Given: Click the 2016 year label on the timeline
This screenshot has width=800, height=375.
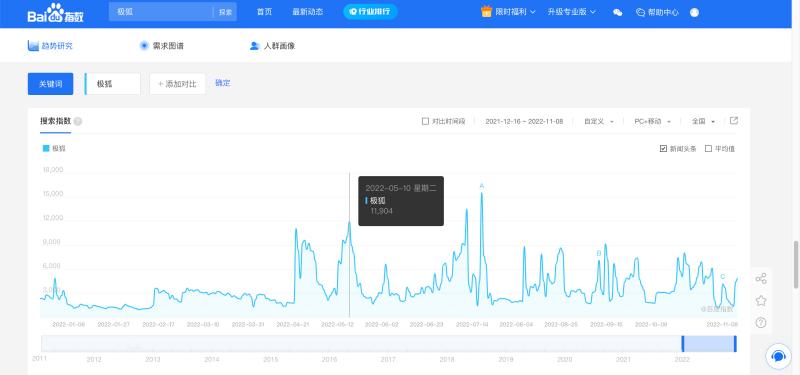Looking at the screenshot, I should 329,360.
